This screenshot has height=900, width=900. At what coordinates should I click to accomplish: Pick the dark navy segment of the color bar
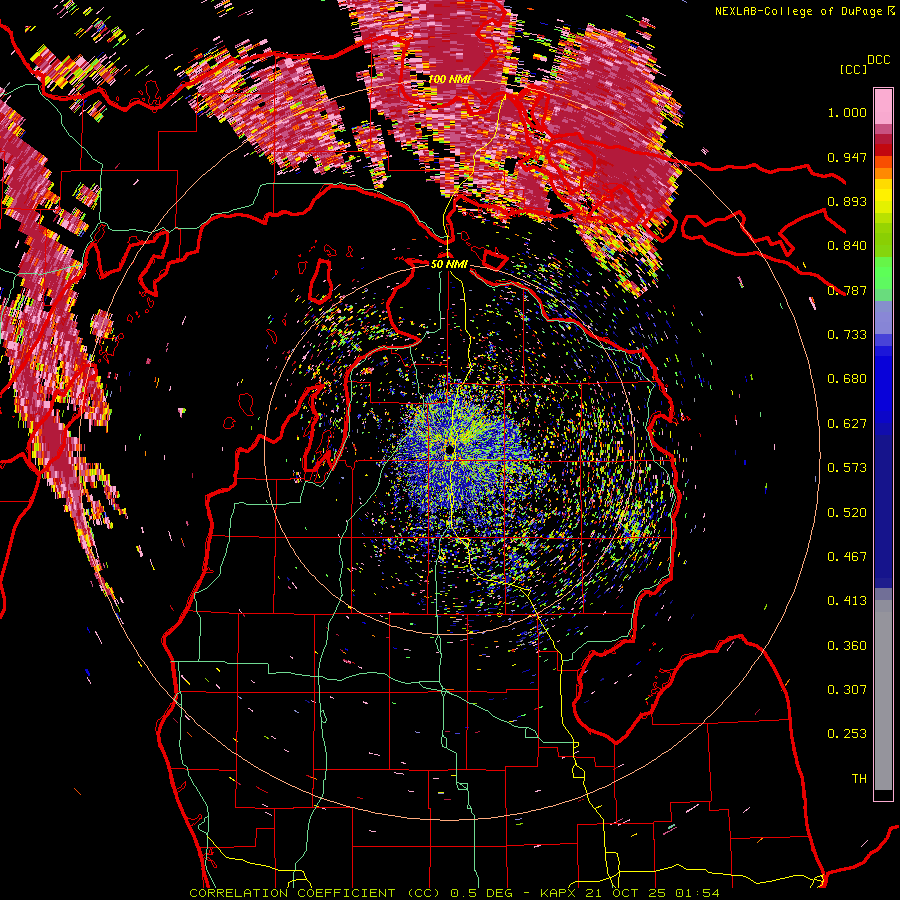[x=883, y=511]
